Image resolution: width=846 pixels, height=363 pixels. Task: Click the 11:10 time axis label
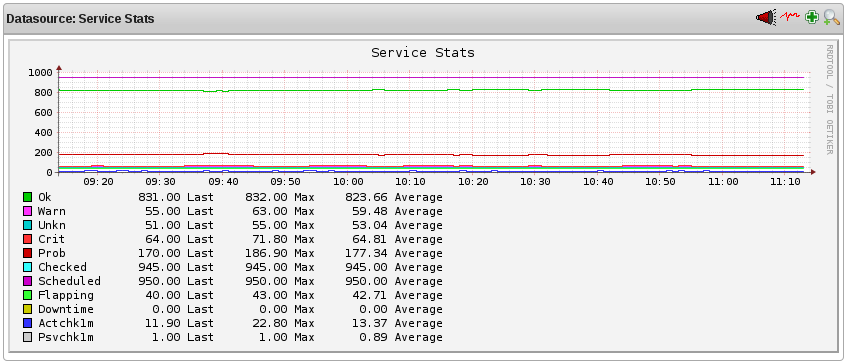point(786,182)
